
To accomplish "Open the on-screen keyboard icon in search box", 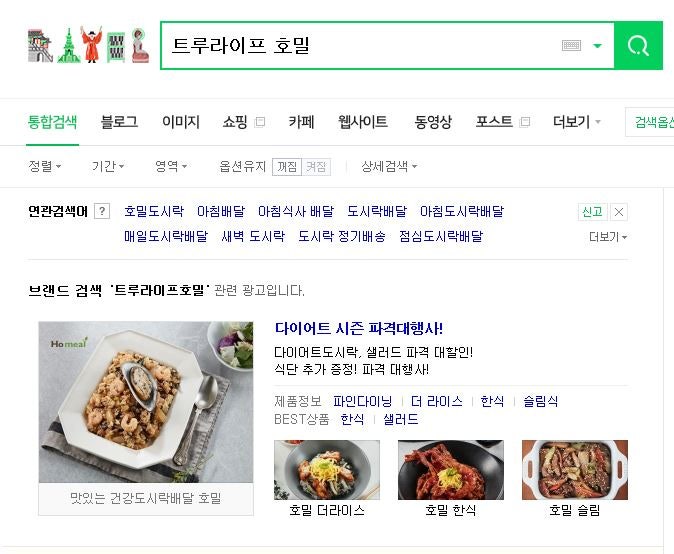I will pyautogui.click(x=571, y=45).
